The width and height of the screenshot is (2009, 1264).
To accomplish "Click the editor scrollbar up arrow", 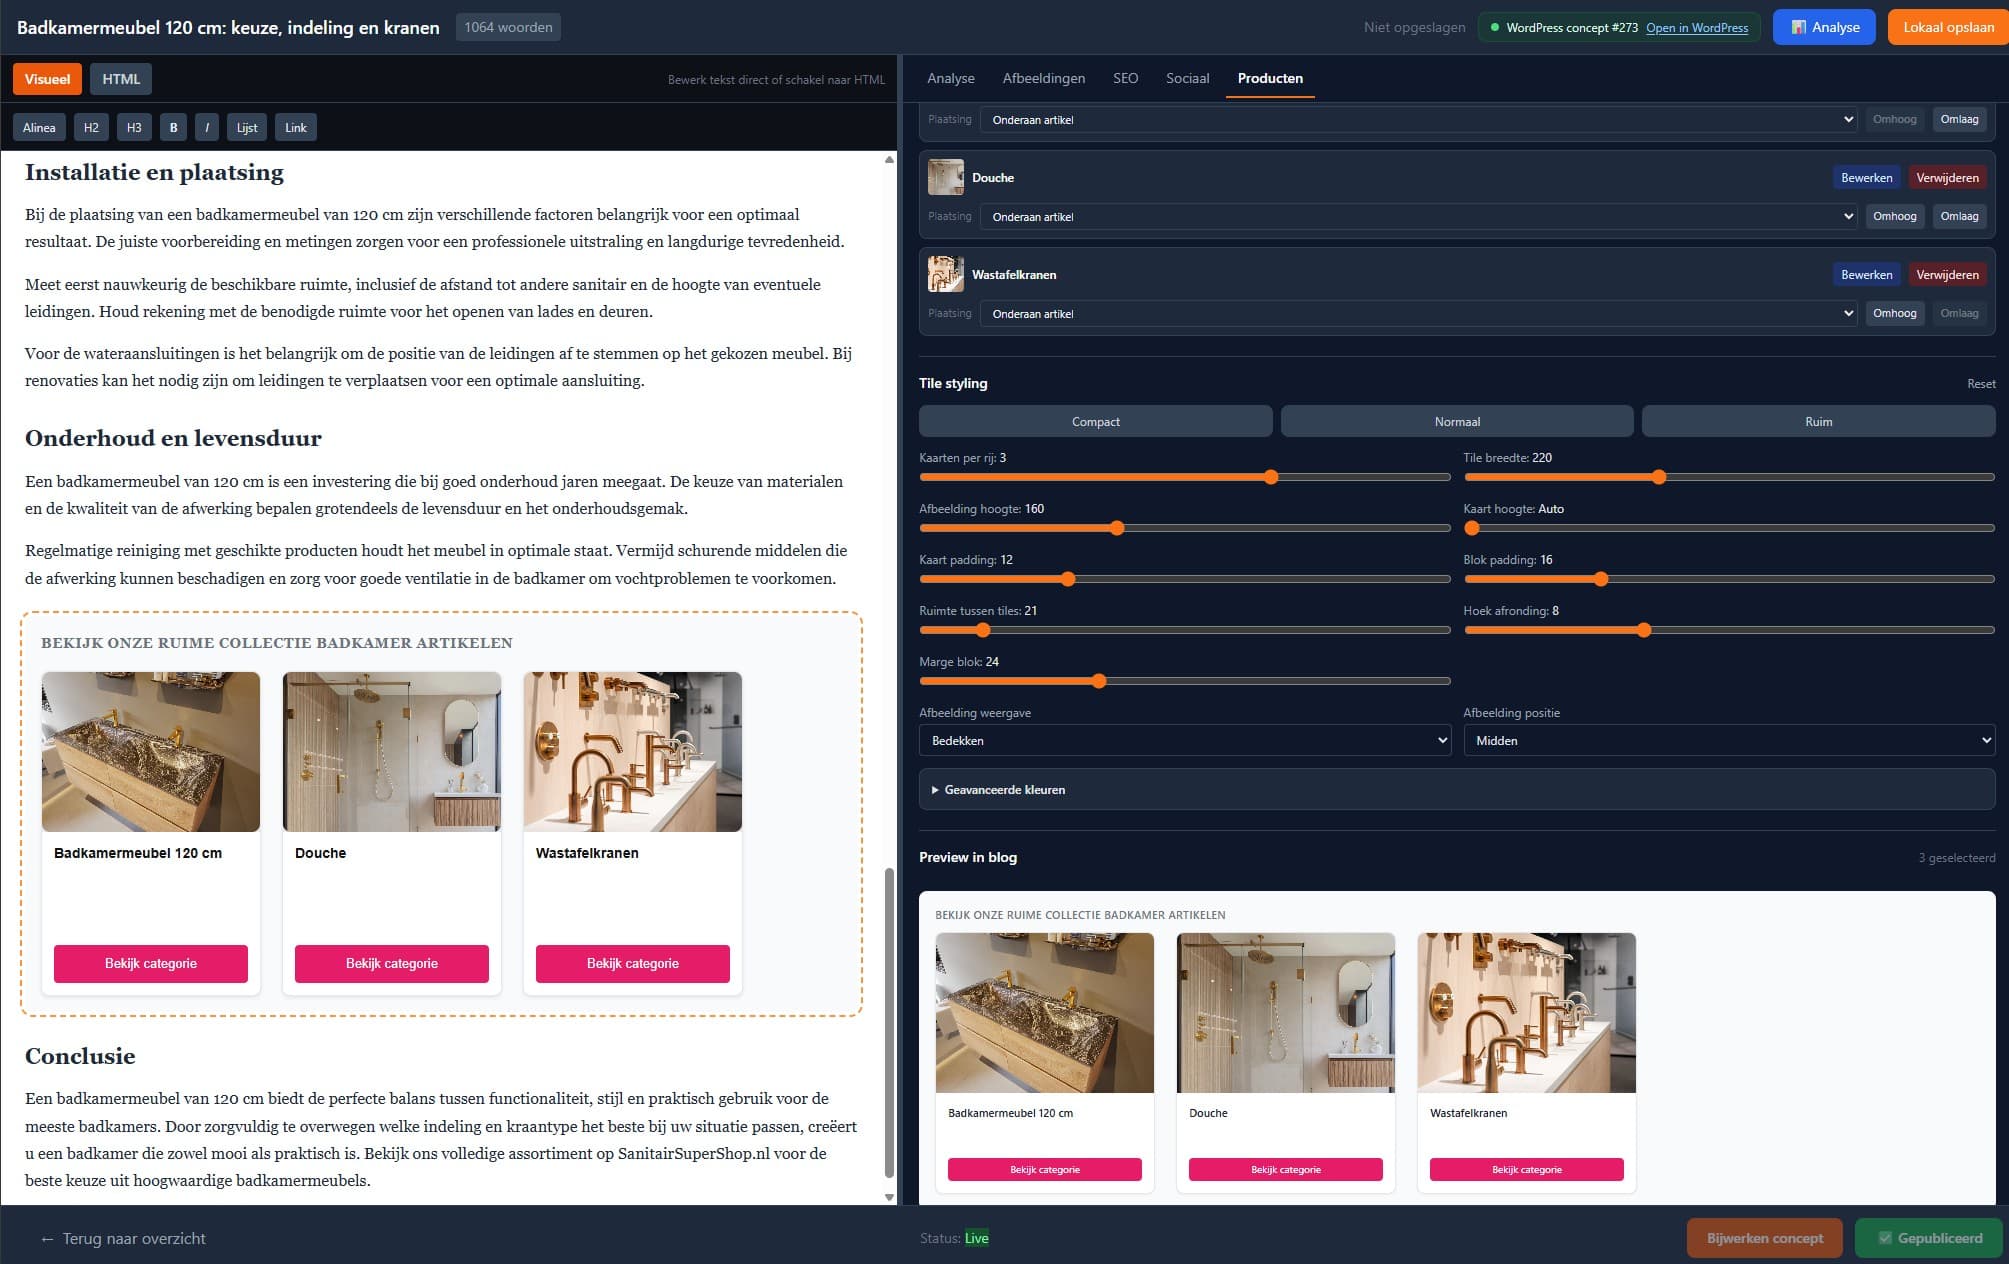I will coord(889,160).
